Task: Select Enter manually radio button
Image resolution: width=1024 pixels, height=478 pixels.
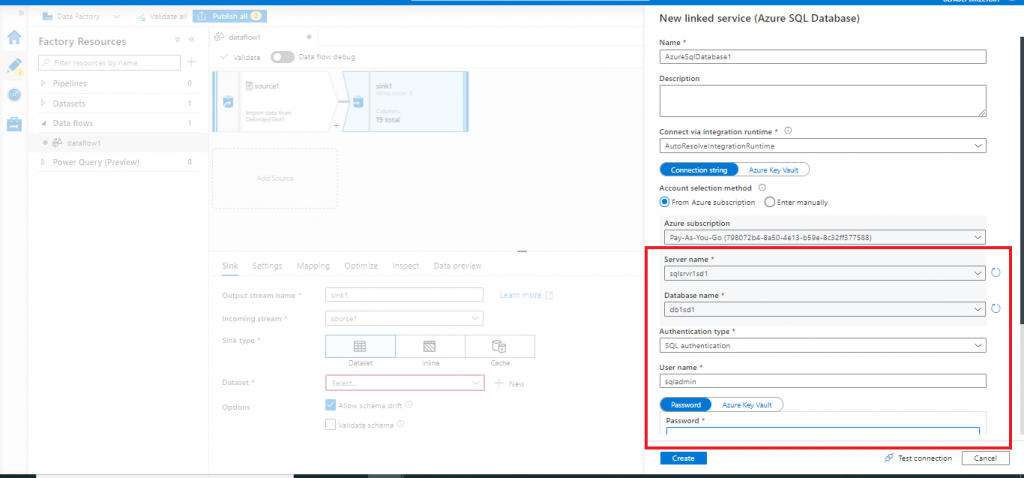Action: pyautogui.click(x=769, y=202)
